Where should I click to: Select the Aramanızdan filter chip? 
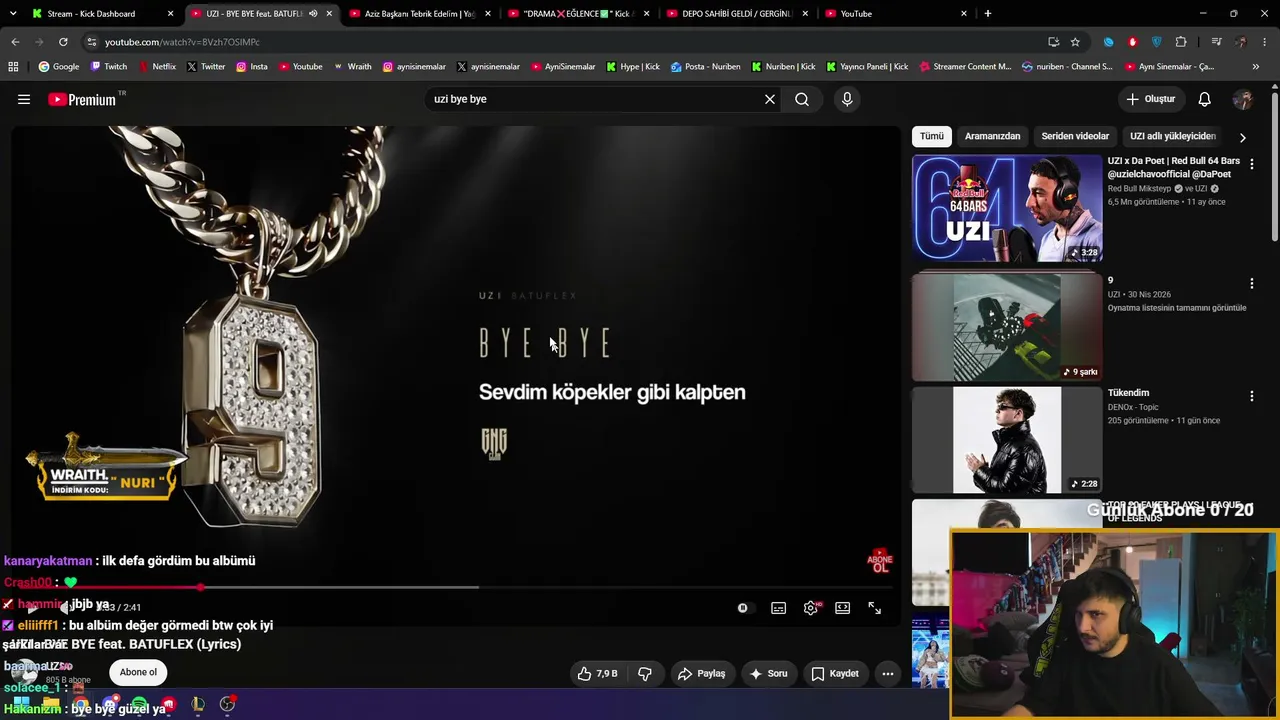[x=992, y=136]
